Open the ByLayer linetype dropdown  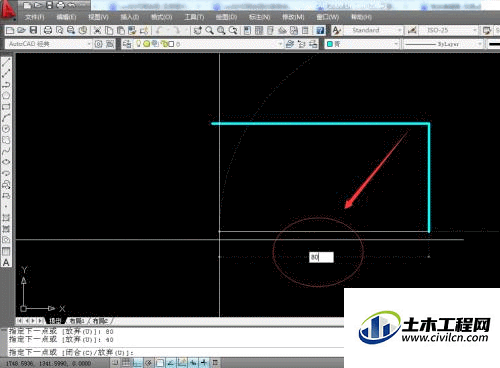pos(443,44)
